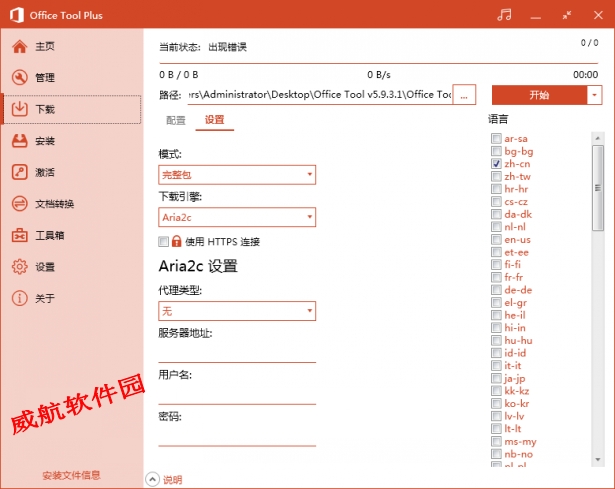This screenshot has height=489, width=615.
Task: Click the 用户名 input field
Action: (237, 394)
